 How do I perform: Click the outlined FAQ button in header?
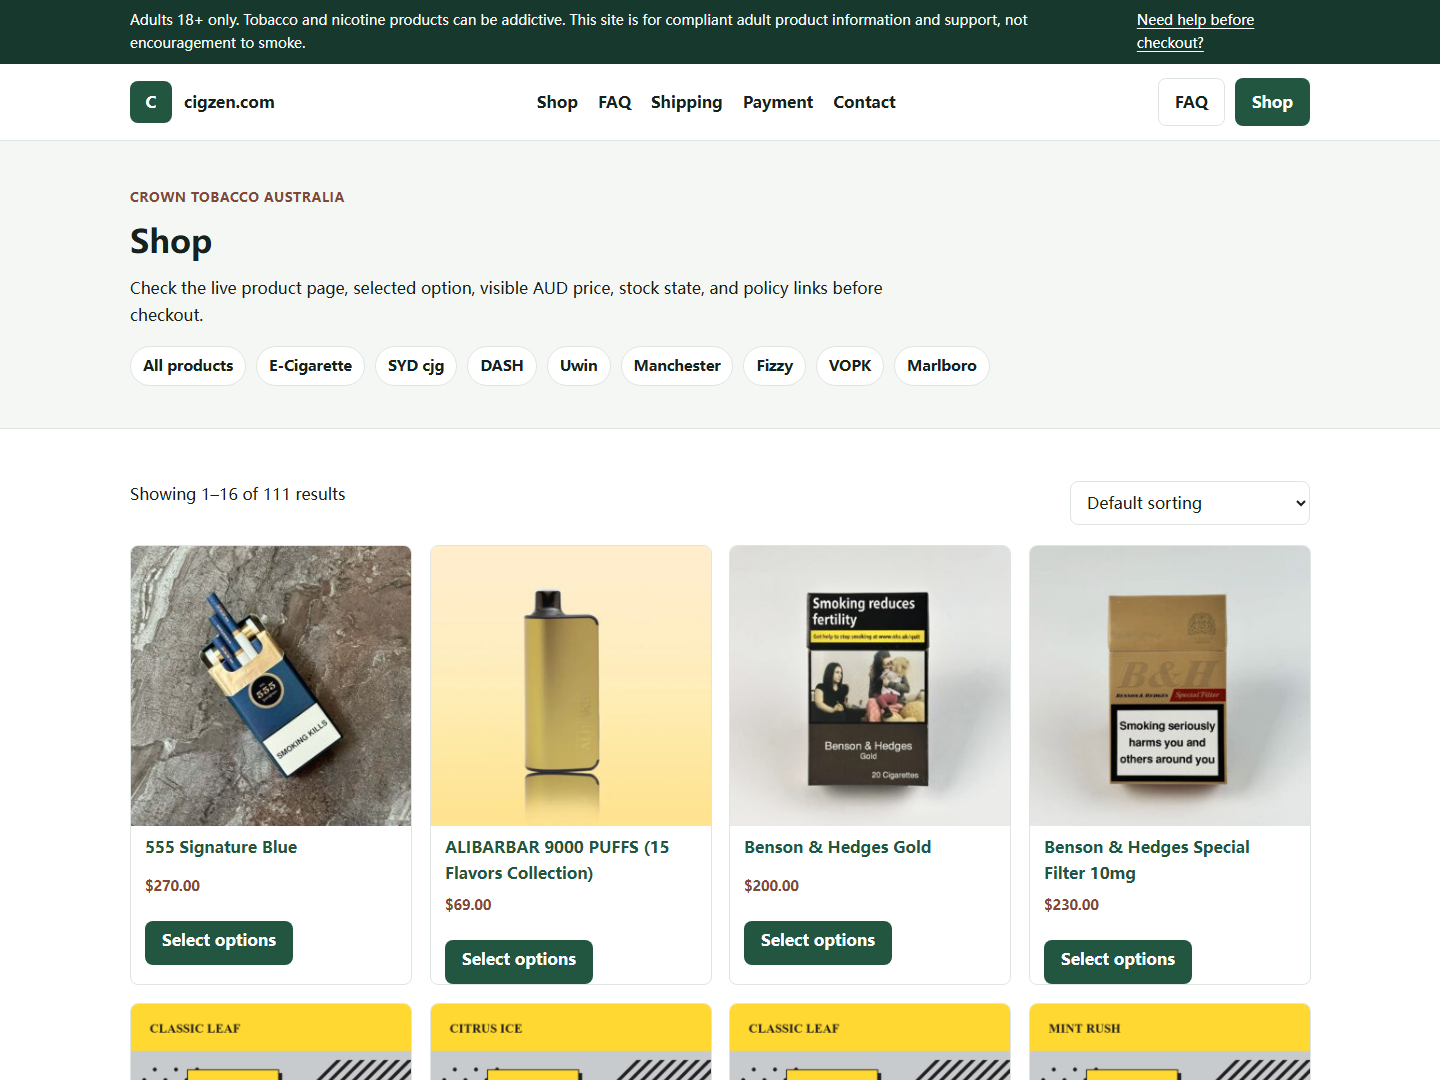(1191, 102)
